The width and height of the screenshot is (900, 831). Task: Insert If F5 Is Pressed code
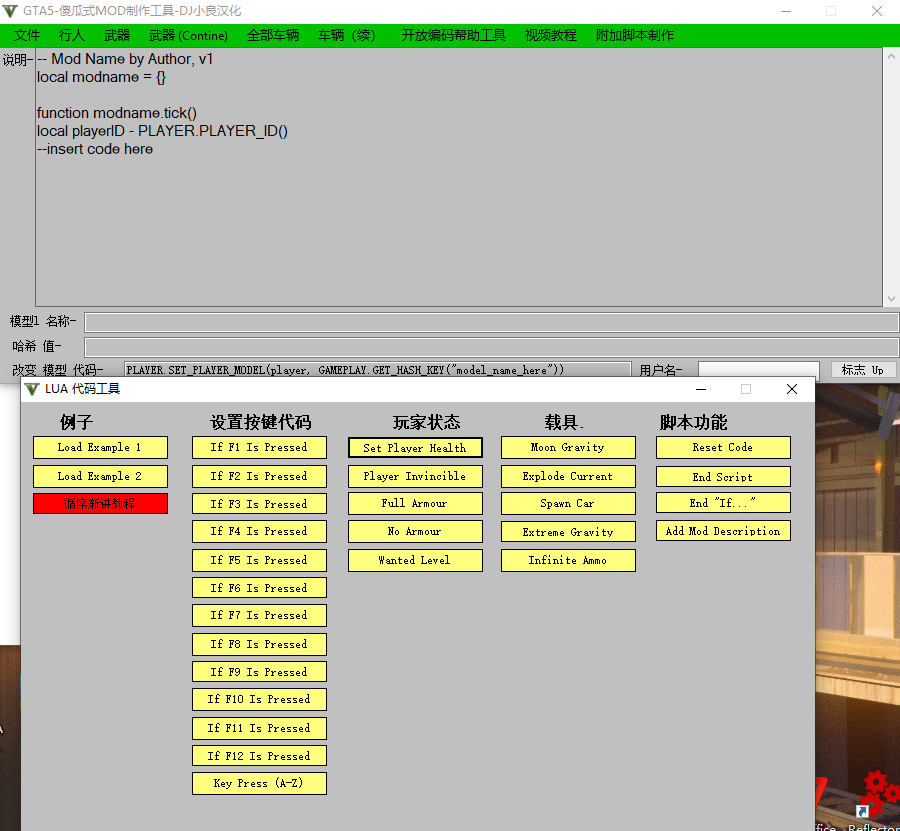tap(259, 560)
